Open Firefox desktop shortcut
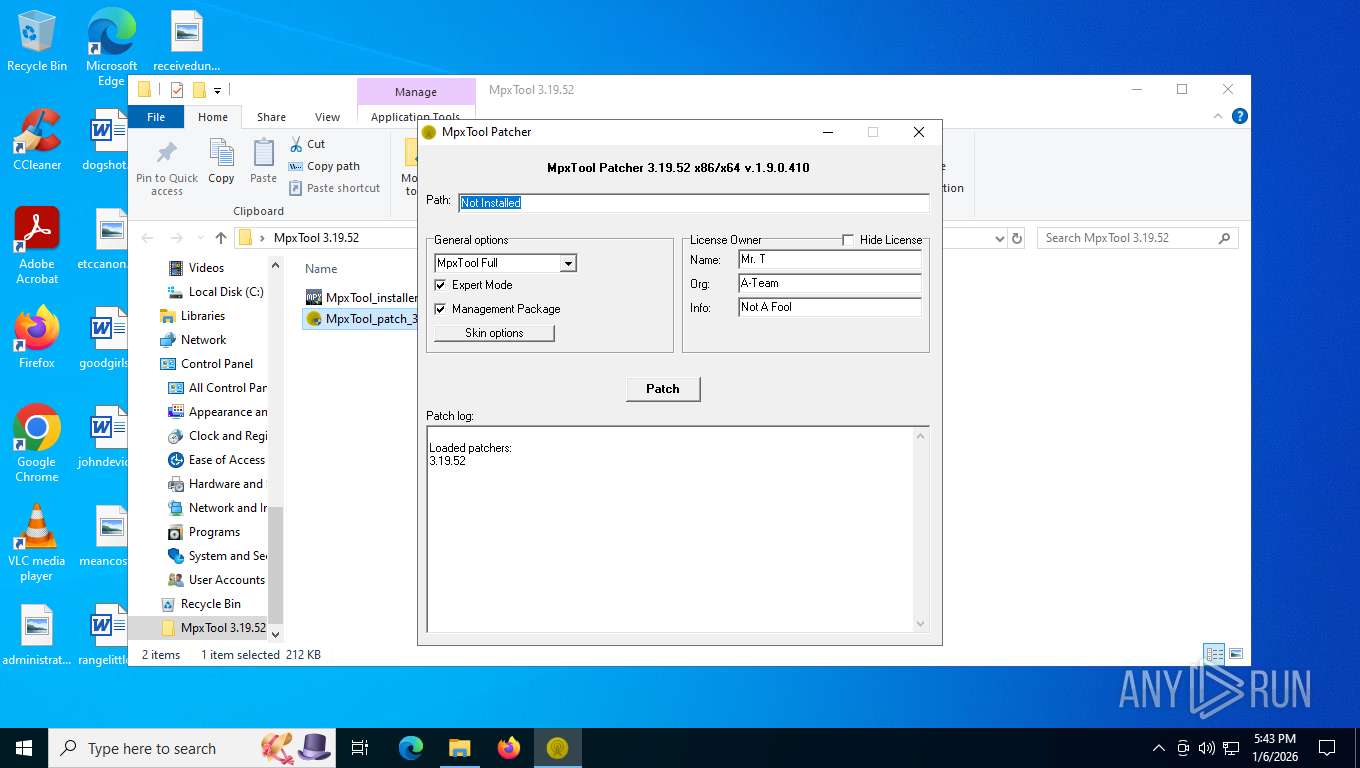 coord(37,338)
